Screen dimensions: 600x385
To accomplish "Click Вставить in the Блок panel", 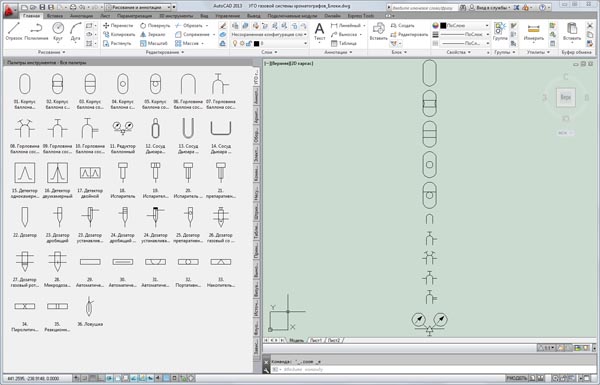I will [378, 31].
